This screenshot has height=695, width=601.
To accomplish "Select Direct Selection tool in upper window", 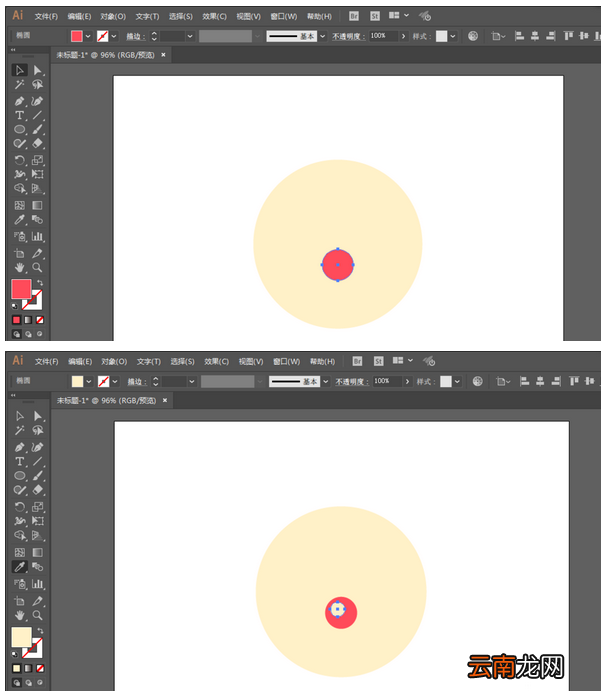I will [x=38, y=70].
